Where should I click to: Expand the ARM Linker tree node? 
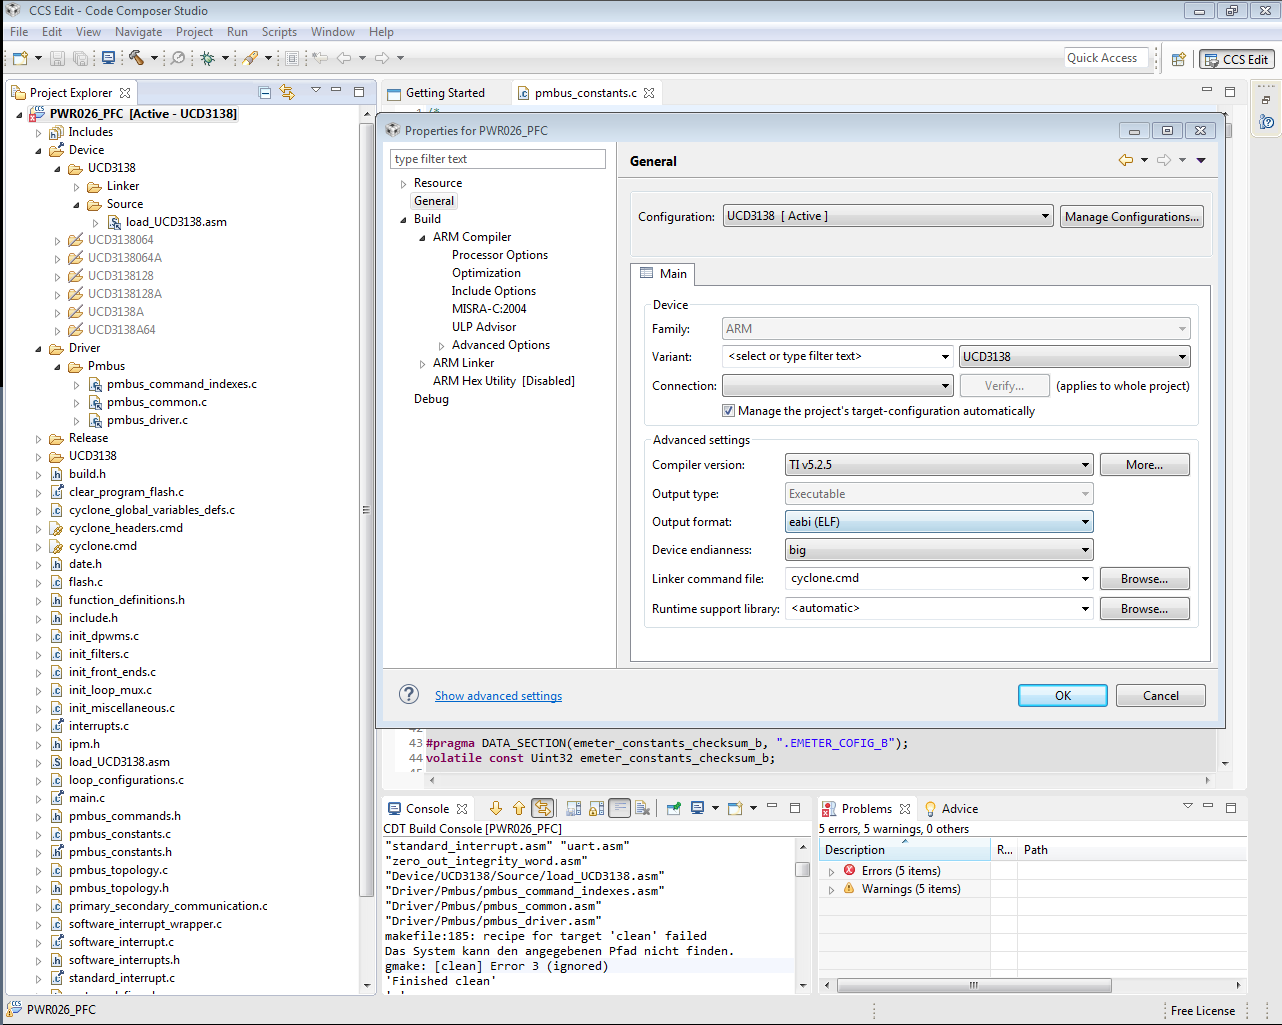click(422, 364)
